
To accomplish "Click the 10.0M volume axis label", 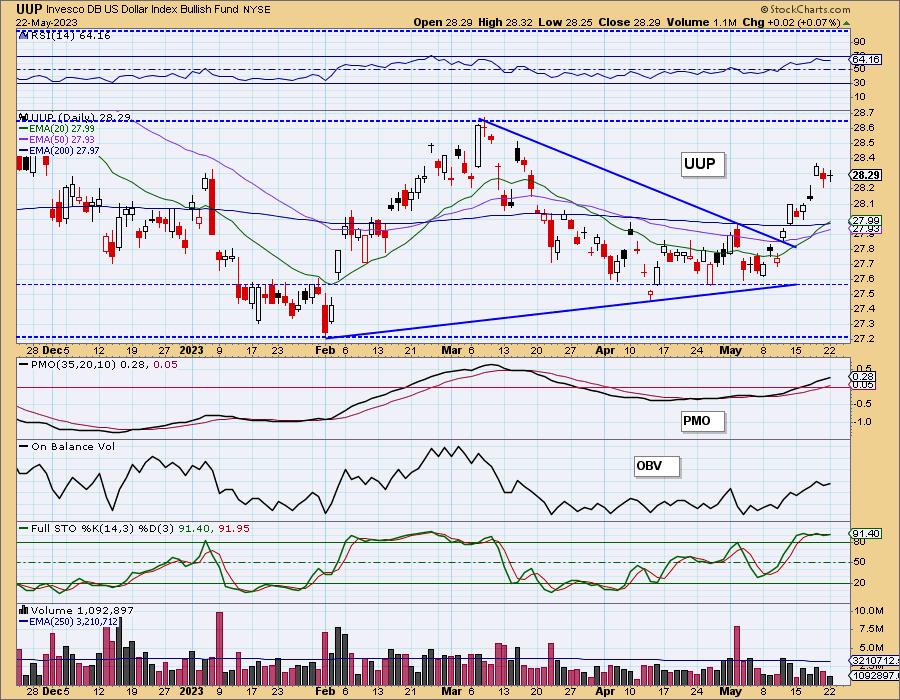I will tap(867, 610).
